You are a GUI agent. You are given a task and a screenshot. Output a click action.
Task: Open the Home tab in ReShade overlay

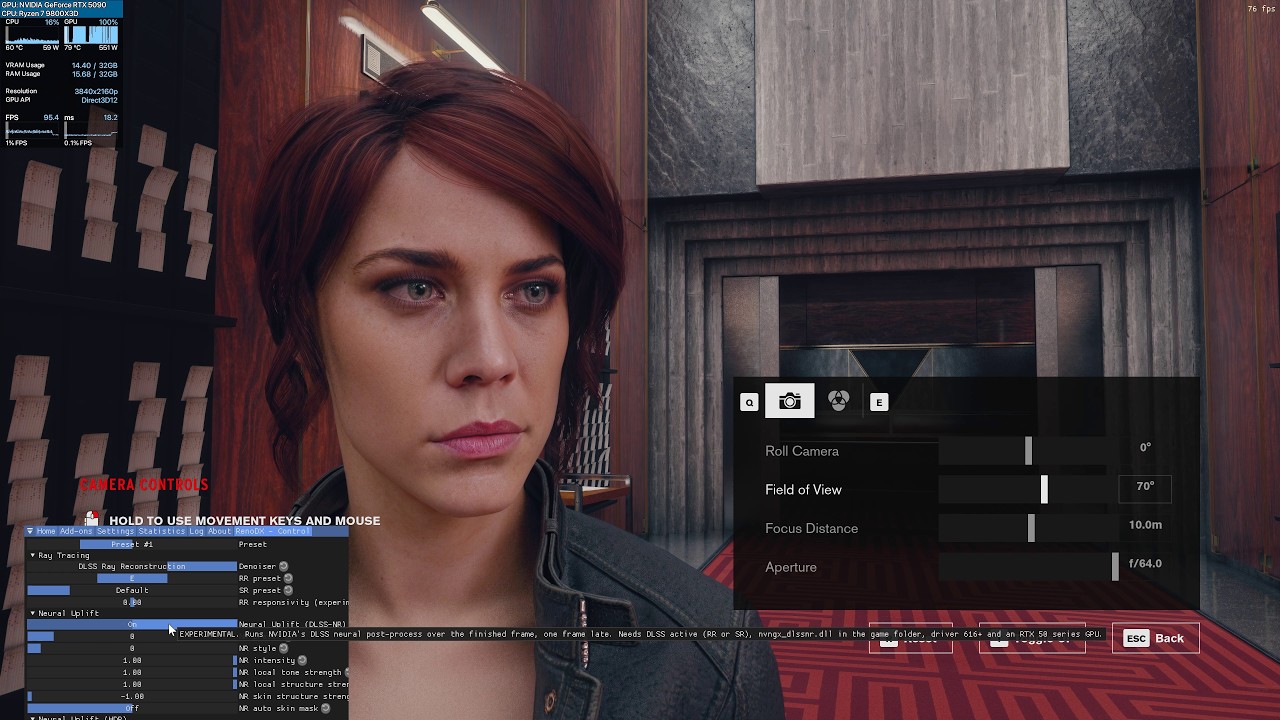tap(46, 531)
